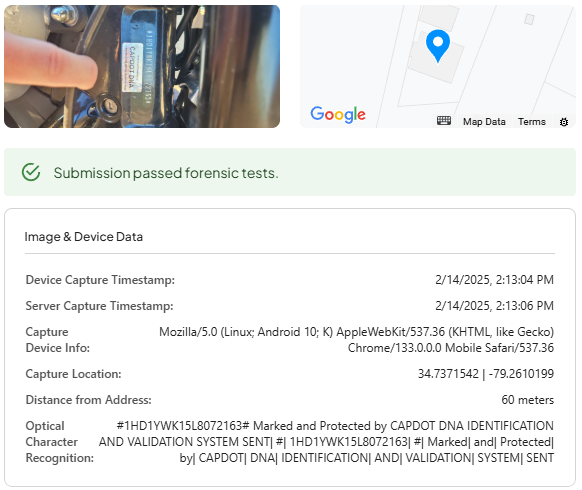The width and height of the screenshot is (582, 490).
Task: Select the Device Capture Timestamp value
Action: point(494,280)
